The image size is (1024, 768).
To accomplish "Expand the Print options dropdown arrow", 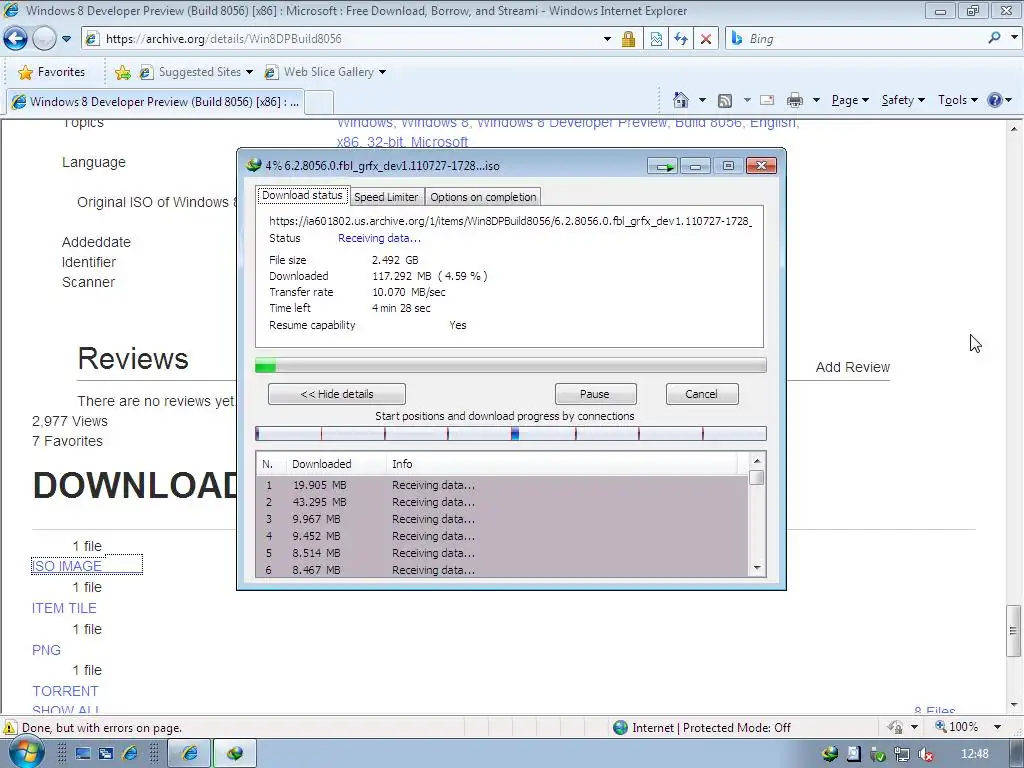I will coord(816,100).
